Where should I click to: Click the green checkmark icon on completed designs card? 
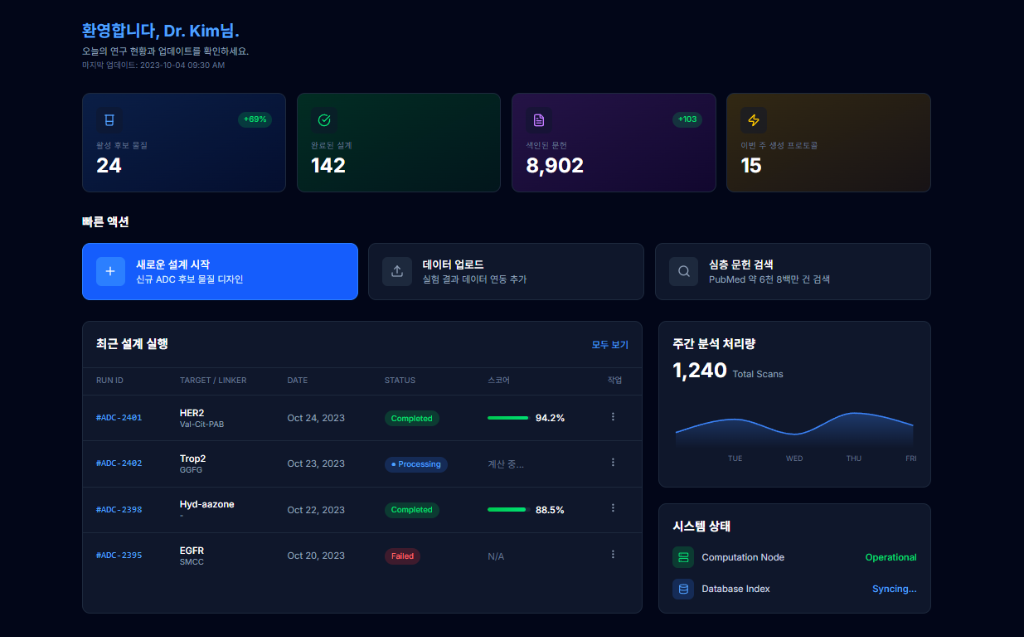[x=324, y=120]
